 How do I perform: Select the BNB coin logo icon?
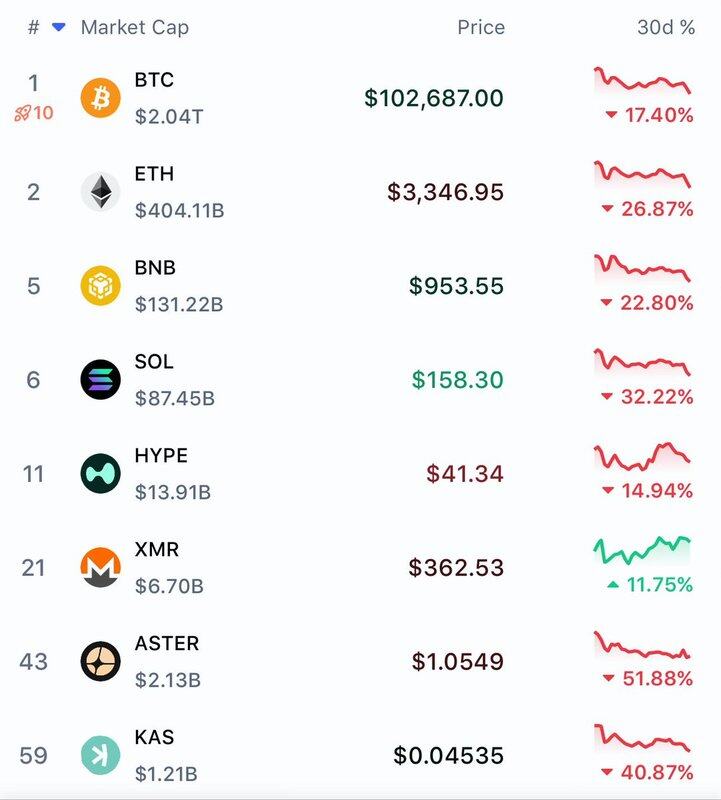click(100, 286)
